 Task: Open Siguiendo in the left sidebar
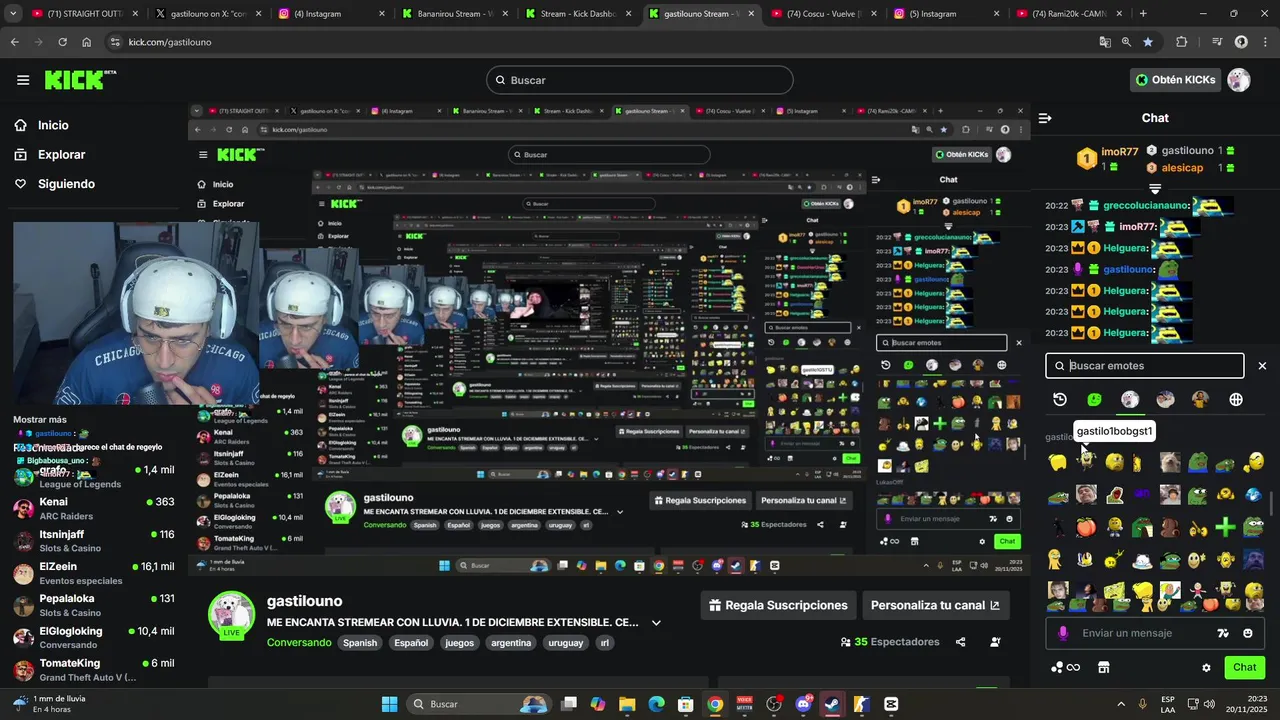(x=66, y=184)
